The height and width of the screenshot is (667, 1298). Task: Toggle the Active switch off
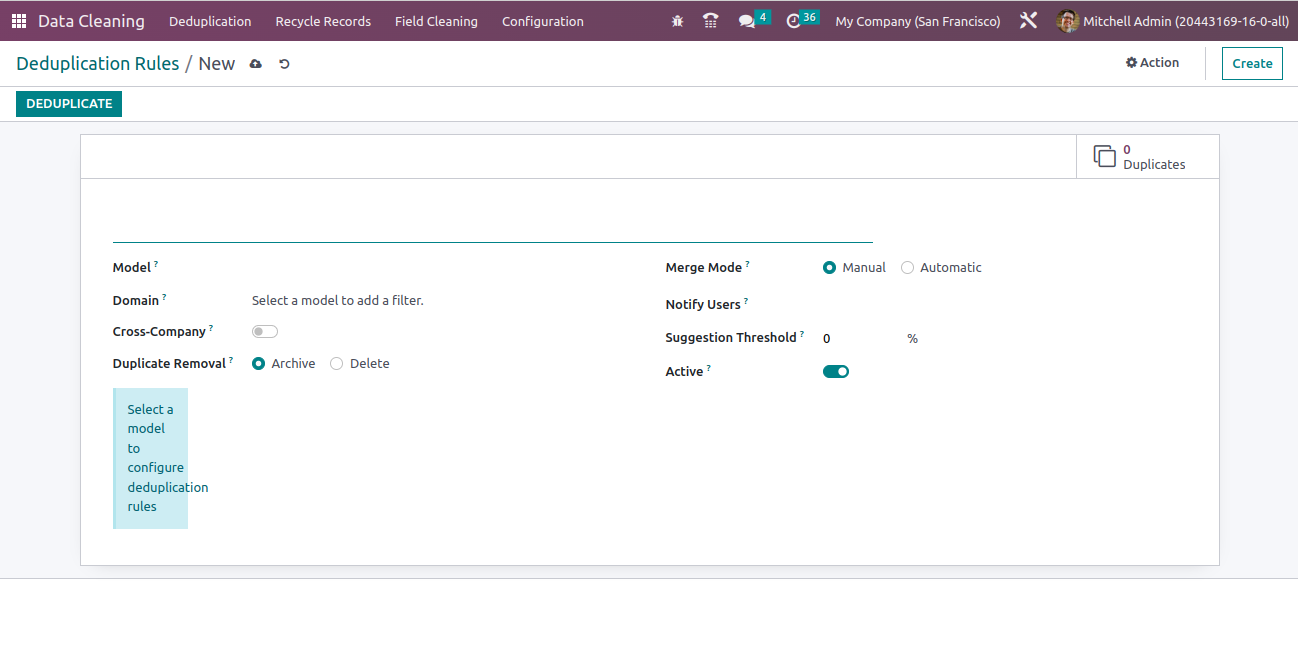point(836,372)
